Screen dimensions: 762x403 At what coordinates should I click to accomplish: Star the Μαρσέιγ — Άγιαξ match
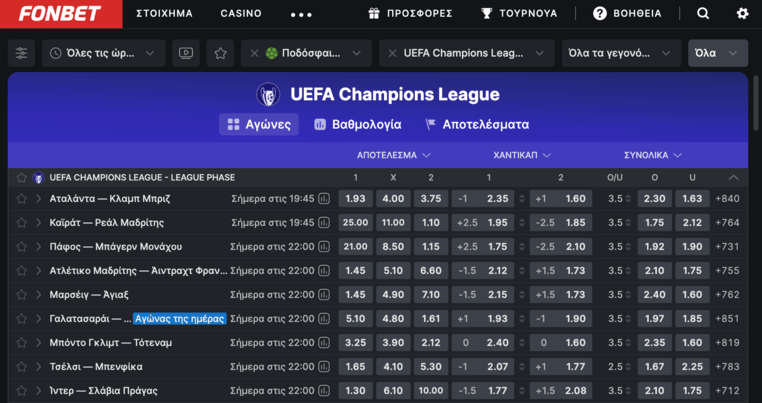21,294
